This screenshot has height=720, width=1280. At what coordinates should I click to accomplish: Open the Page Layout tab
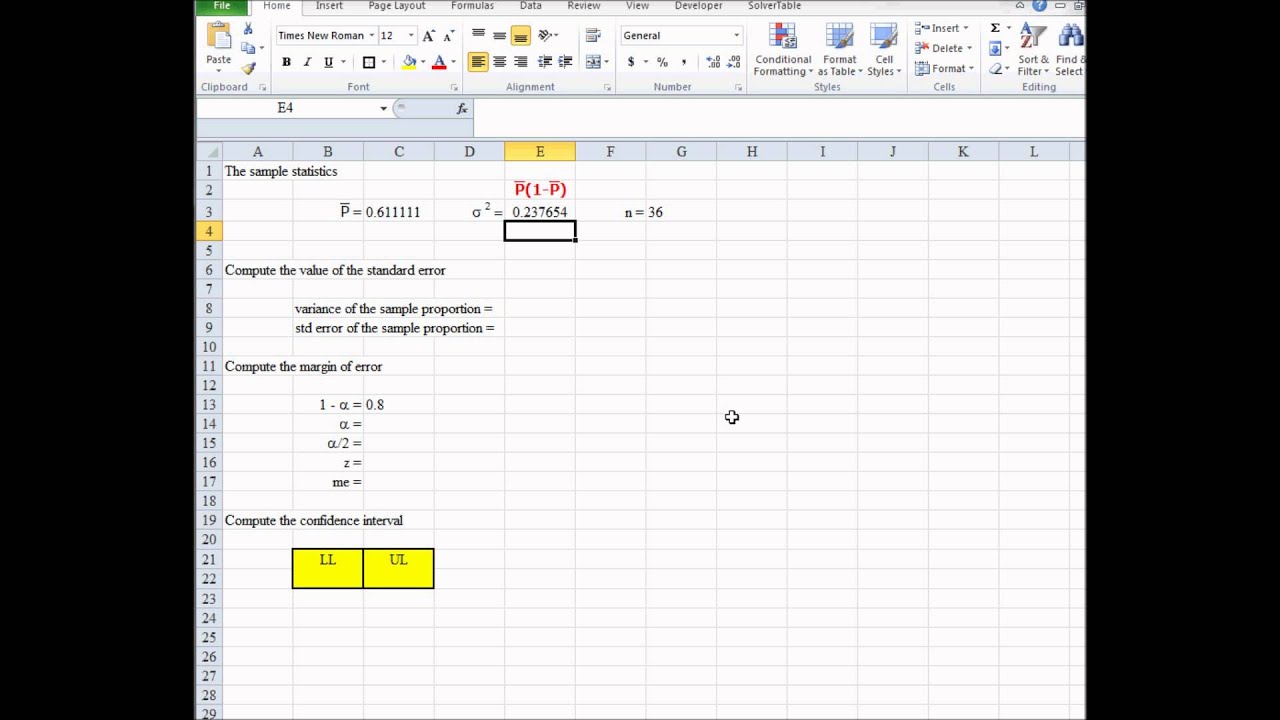[x=396, y=6]
